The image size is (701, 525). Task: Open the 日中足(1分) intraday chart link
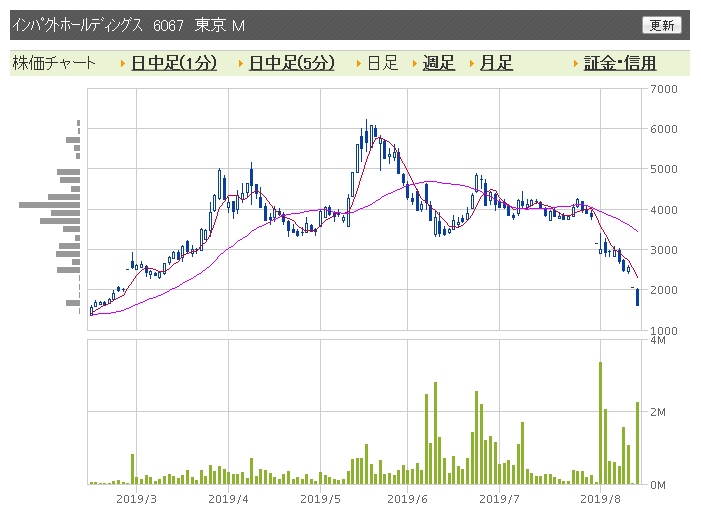click(174, 63)
